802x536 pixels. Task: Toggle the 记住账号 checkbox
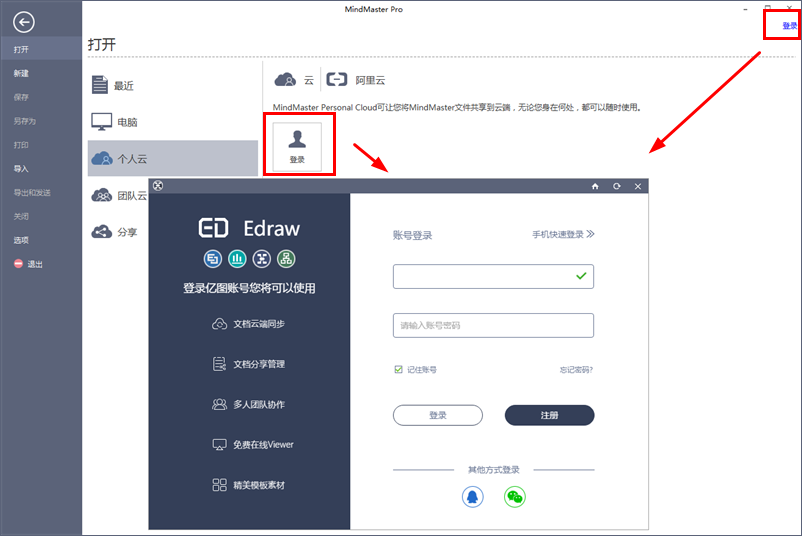coord(398,369)
